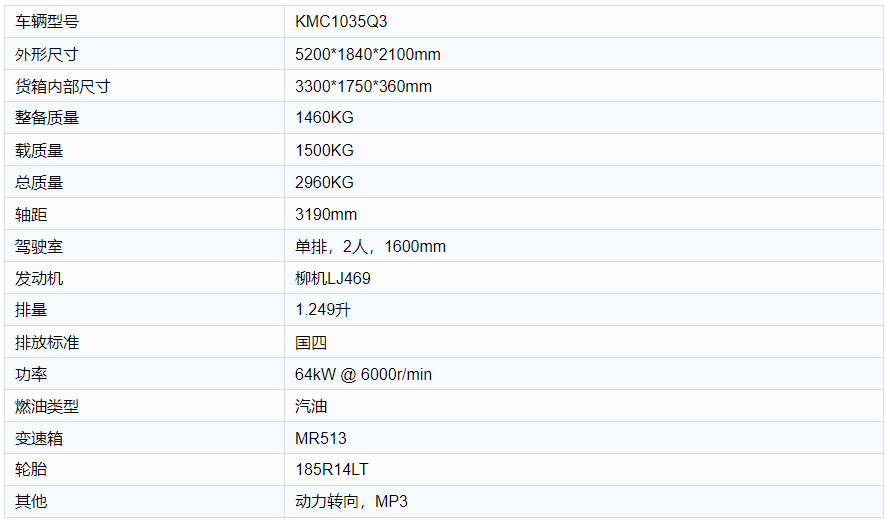The height and width of the screenshot is (524, 890).
Task: Click the 排量 label
Action: (31, 310)
